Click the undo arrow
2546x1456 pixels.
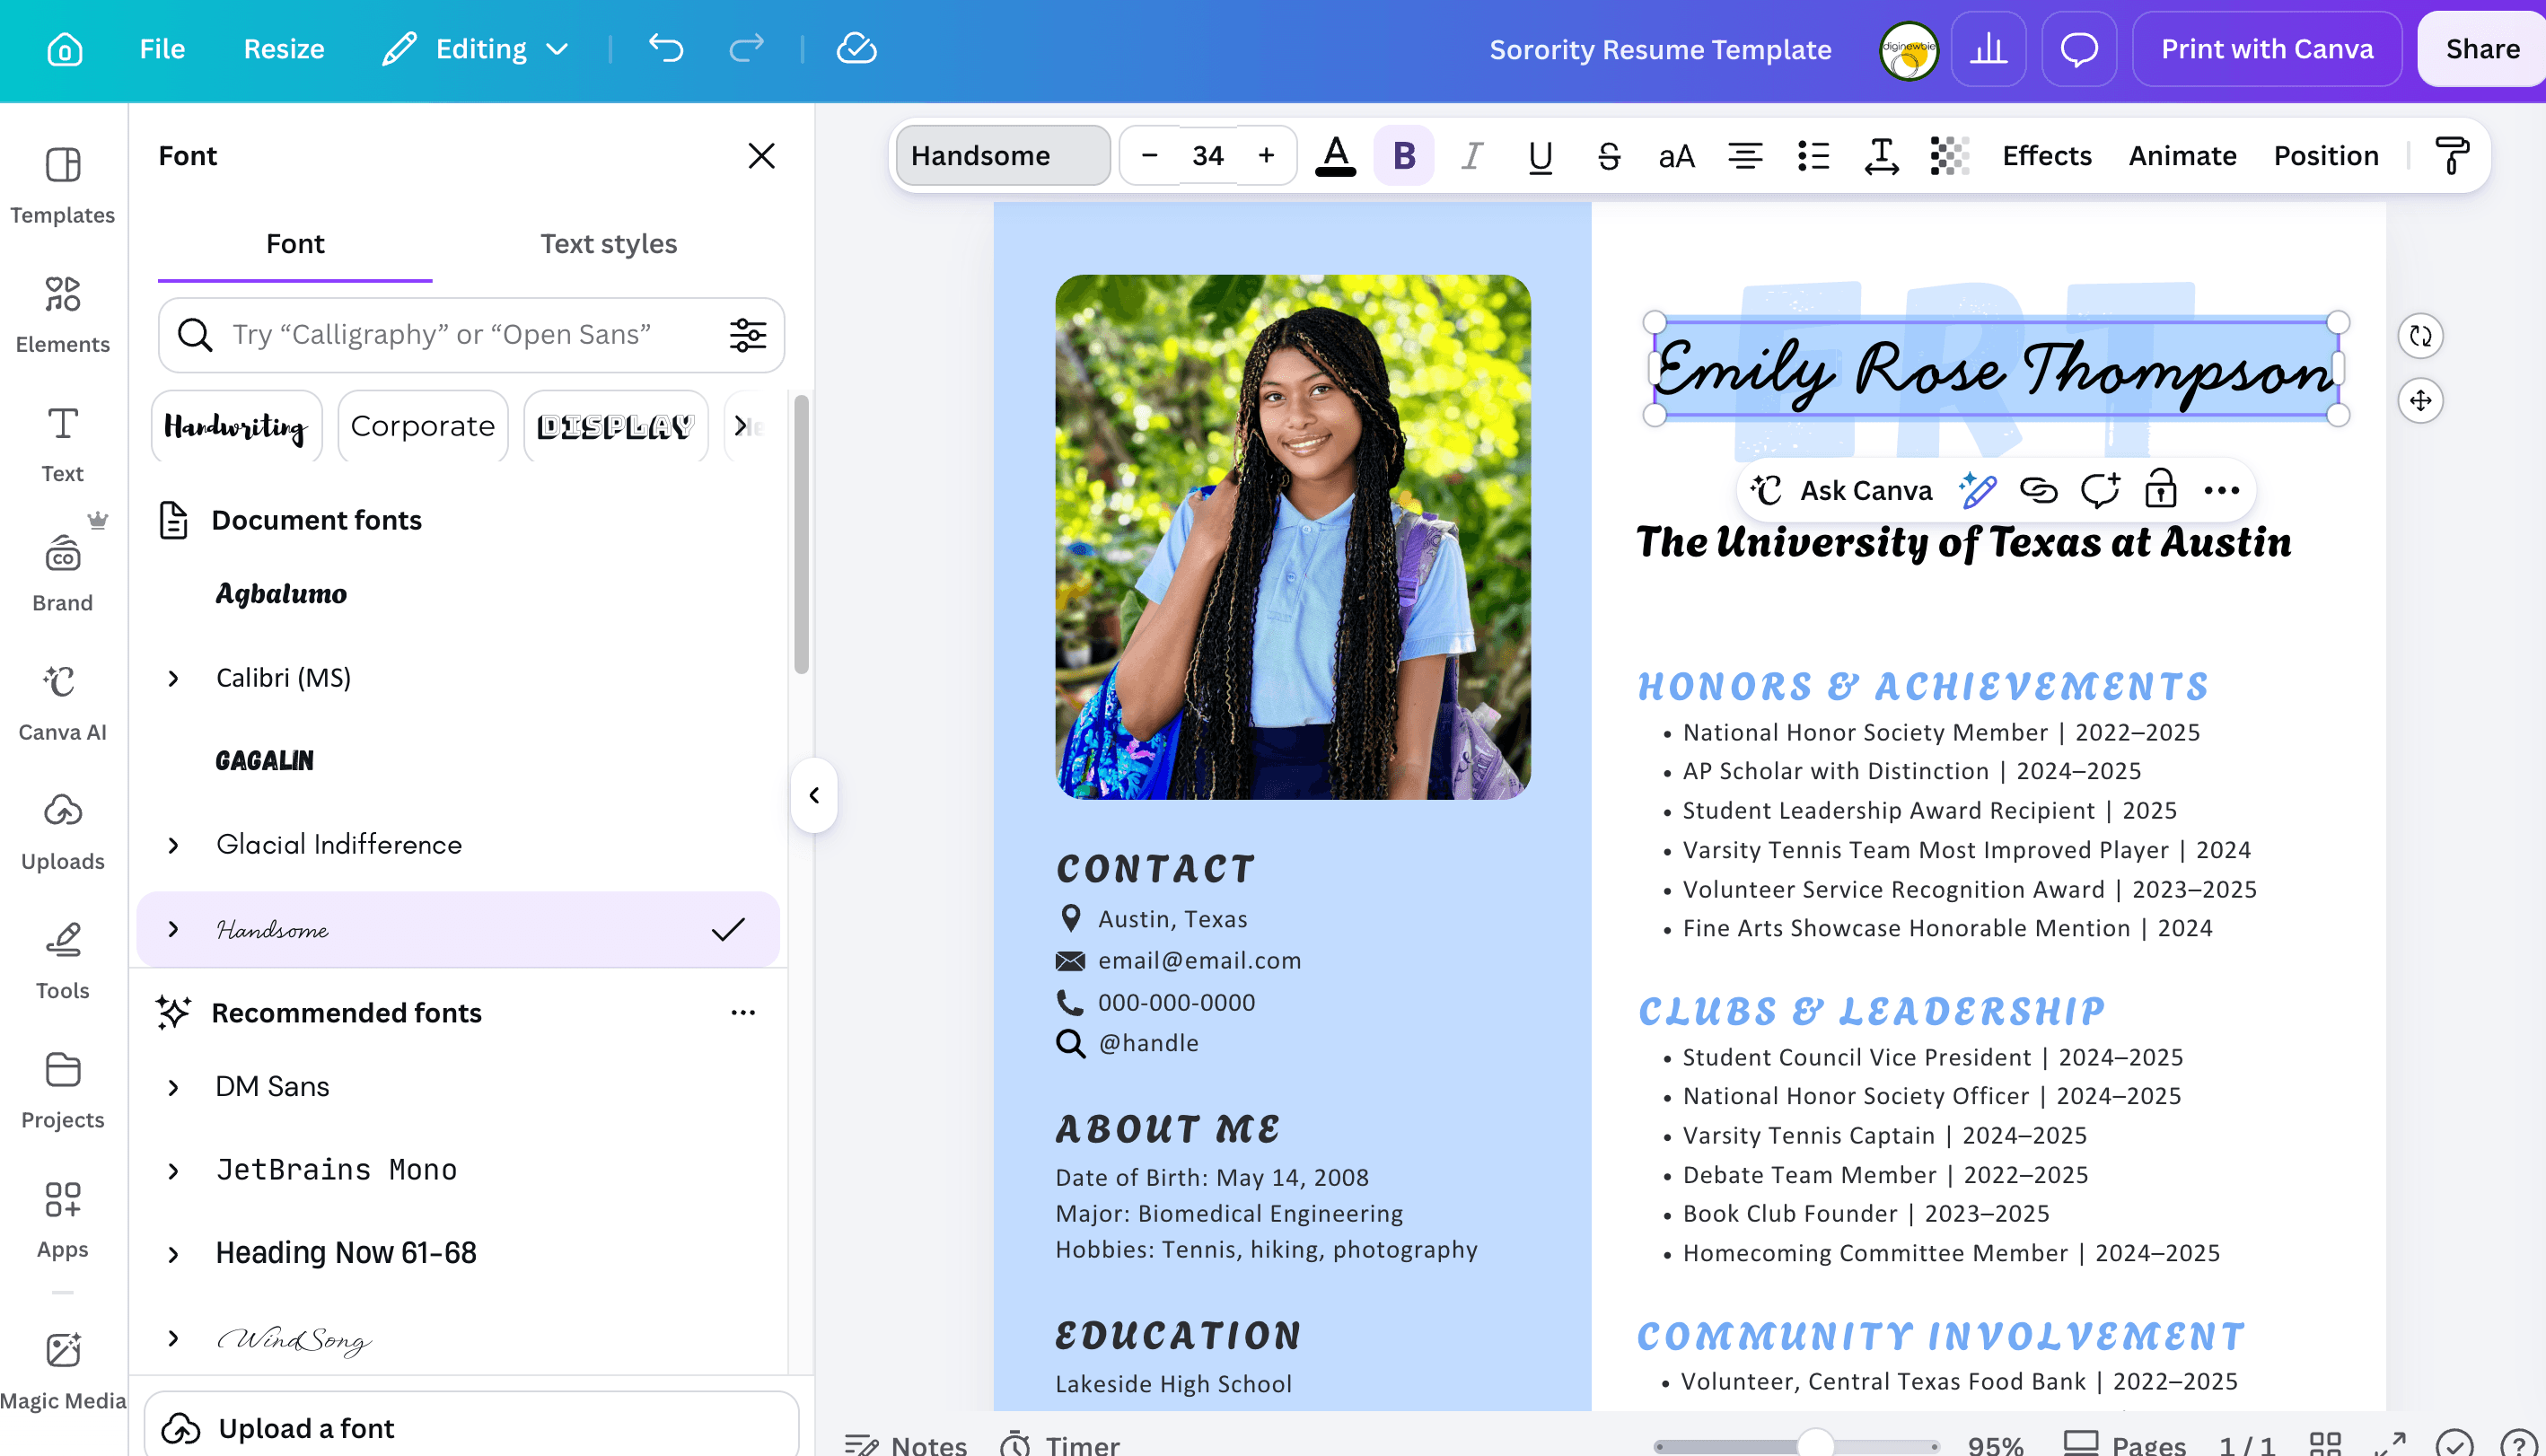[x=666, y=48]
